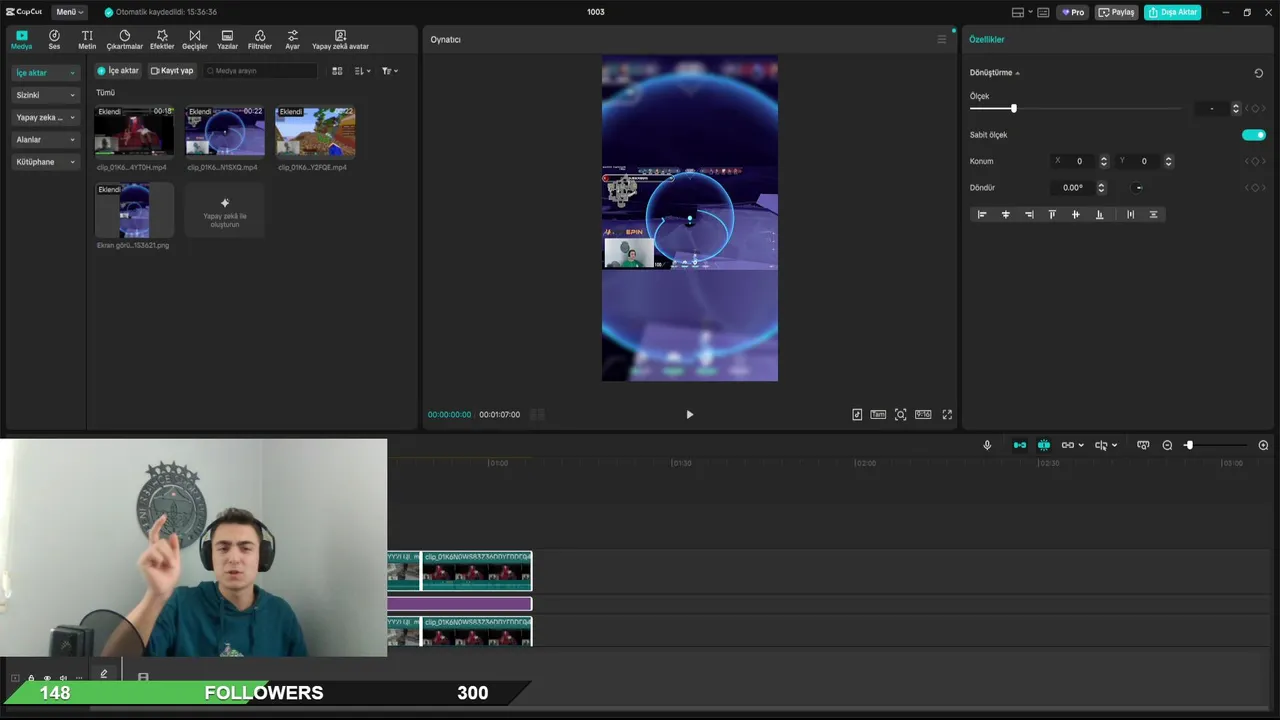Open the Medya tab
Viewport: 1280px width, 720px height.
21,40
